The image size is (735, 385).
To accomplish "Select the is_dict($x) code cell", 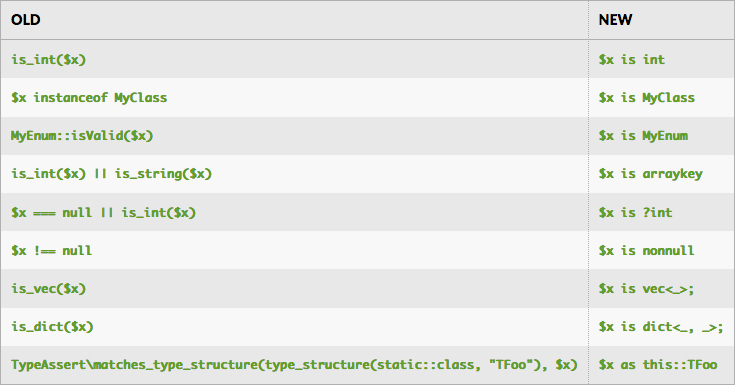I will 52,327.
